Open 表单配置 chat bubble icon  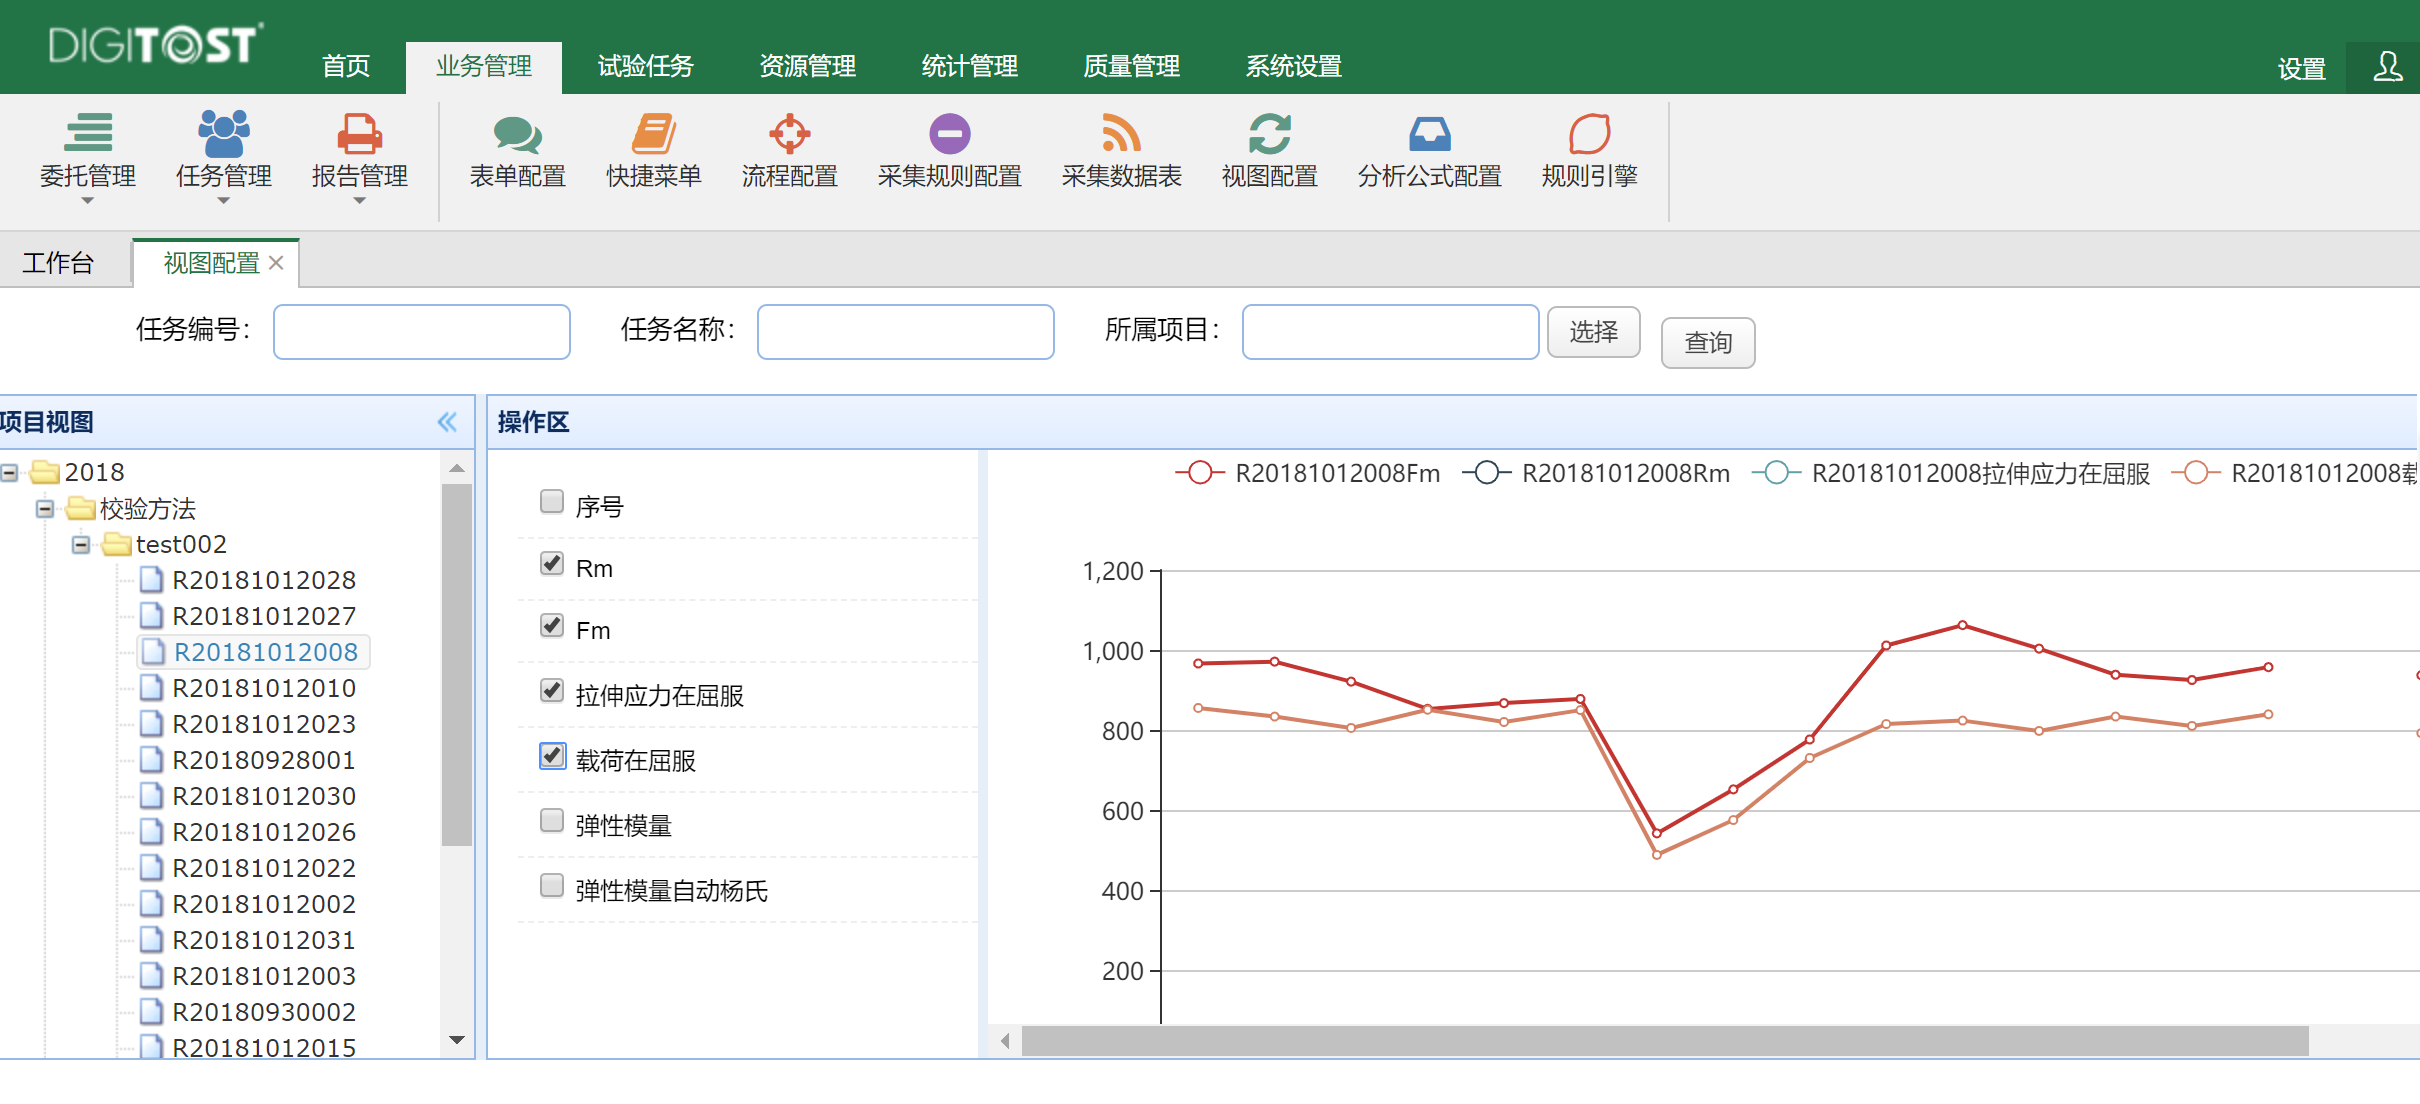click(x=517, y=134)
